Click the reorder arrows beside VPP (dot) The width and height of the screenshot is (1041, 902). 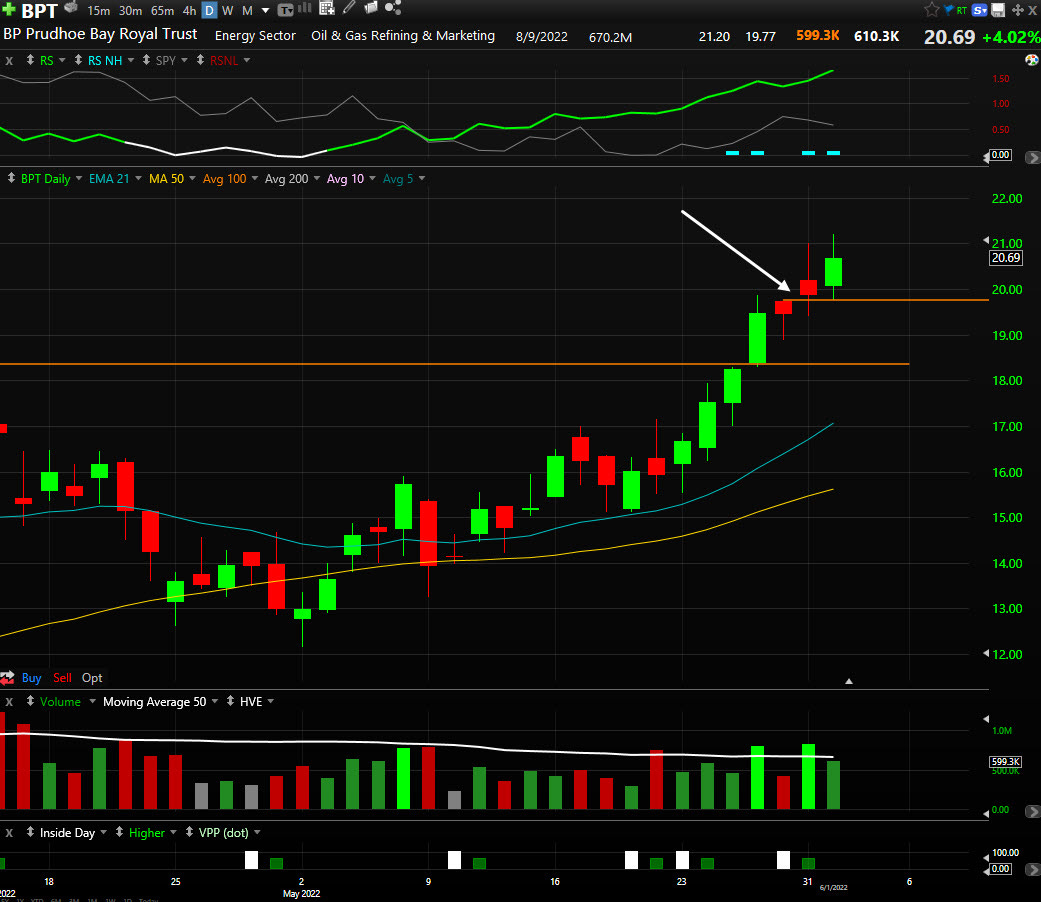(x=189, y=832)
